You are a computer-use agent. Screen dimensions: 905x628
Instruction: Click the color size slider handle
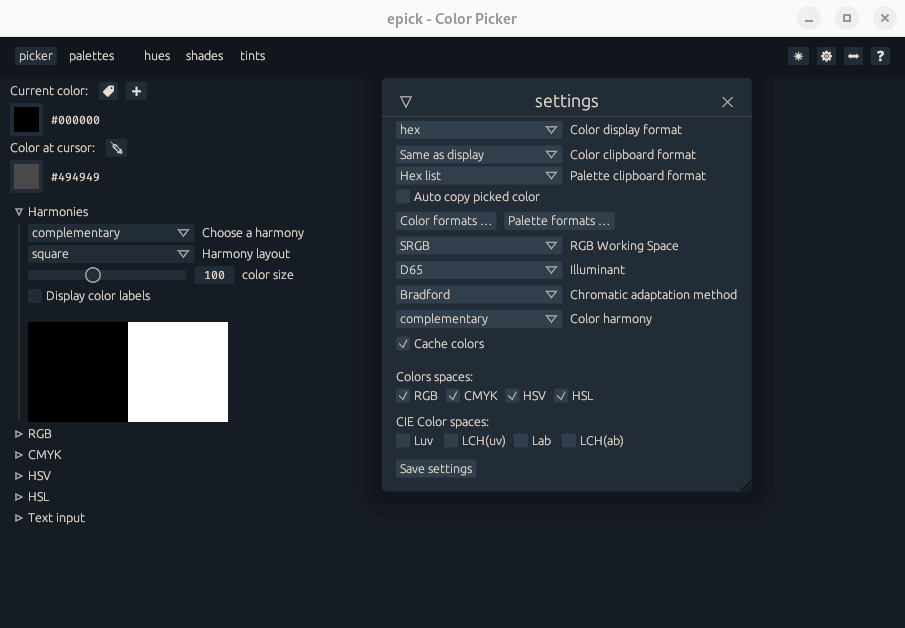(x=93, y=275)
